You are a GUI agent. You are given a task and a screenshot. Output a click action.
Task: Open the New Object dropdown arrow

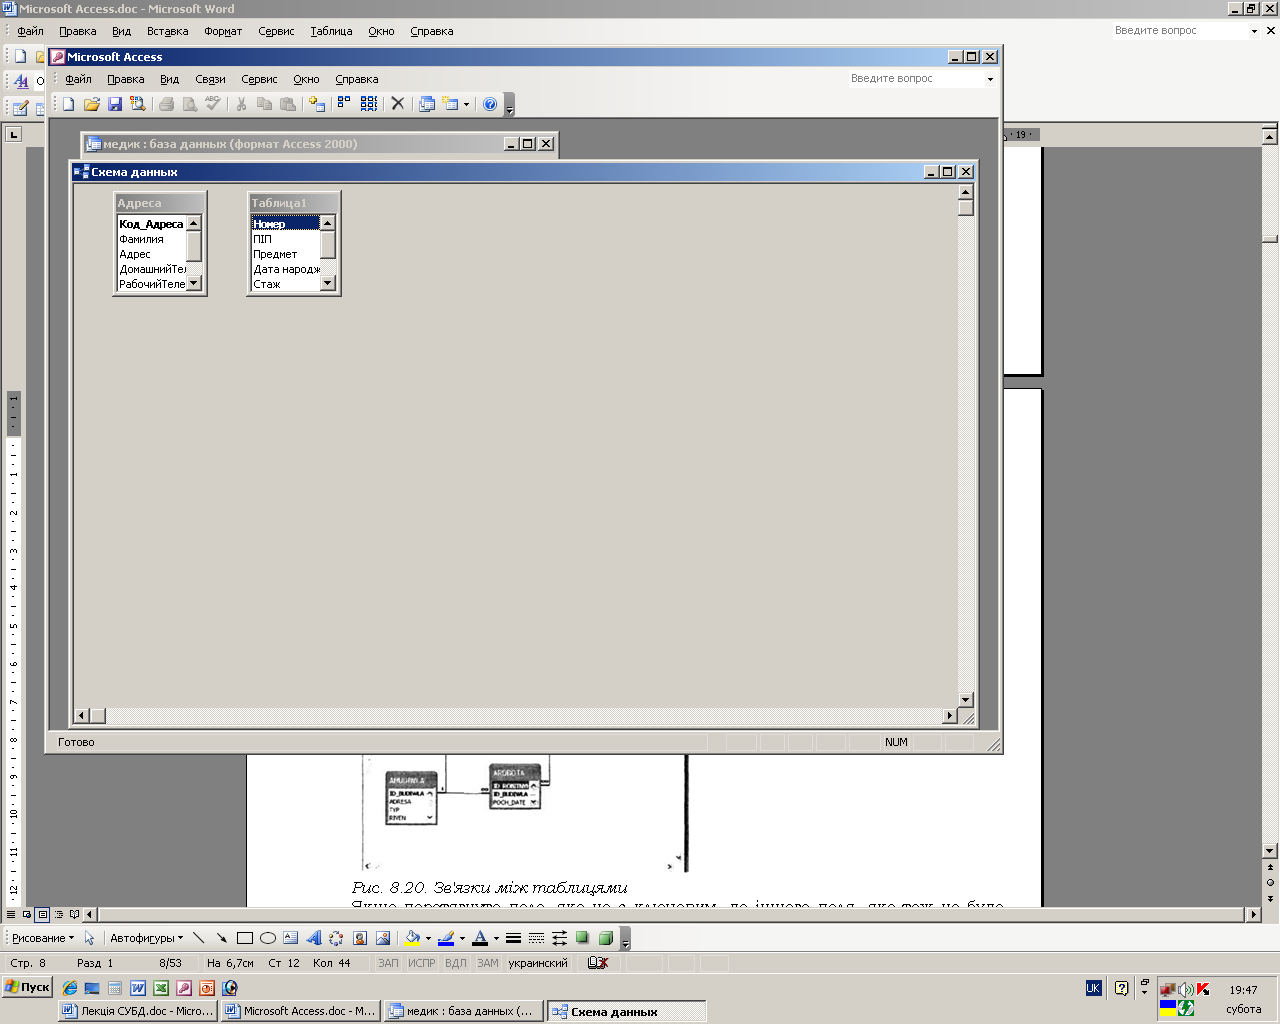[x=466, y=104]
